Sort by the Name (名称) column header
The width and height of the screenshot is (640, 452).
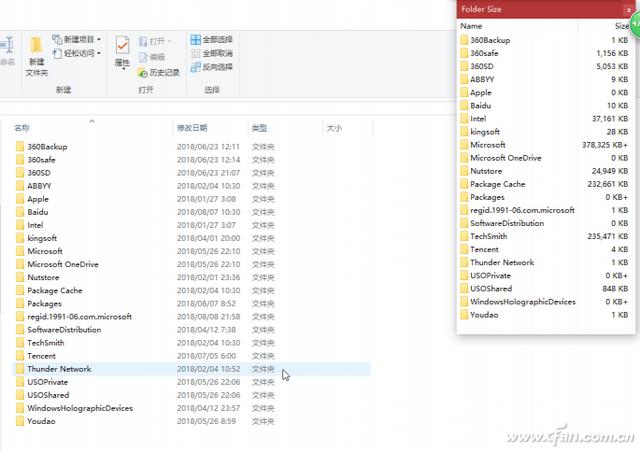click(x=22, y=128)
